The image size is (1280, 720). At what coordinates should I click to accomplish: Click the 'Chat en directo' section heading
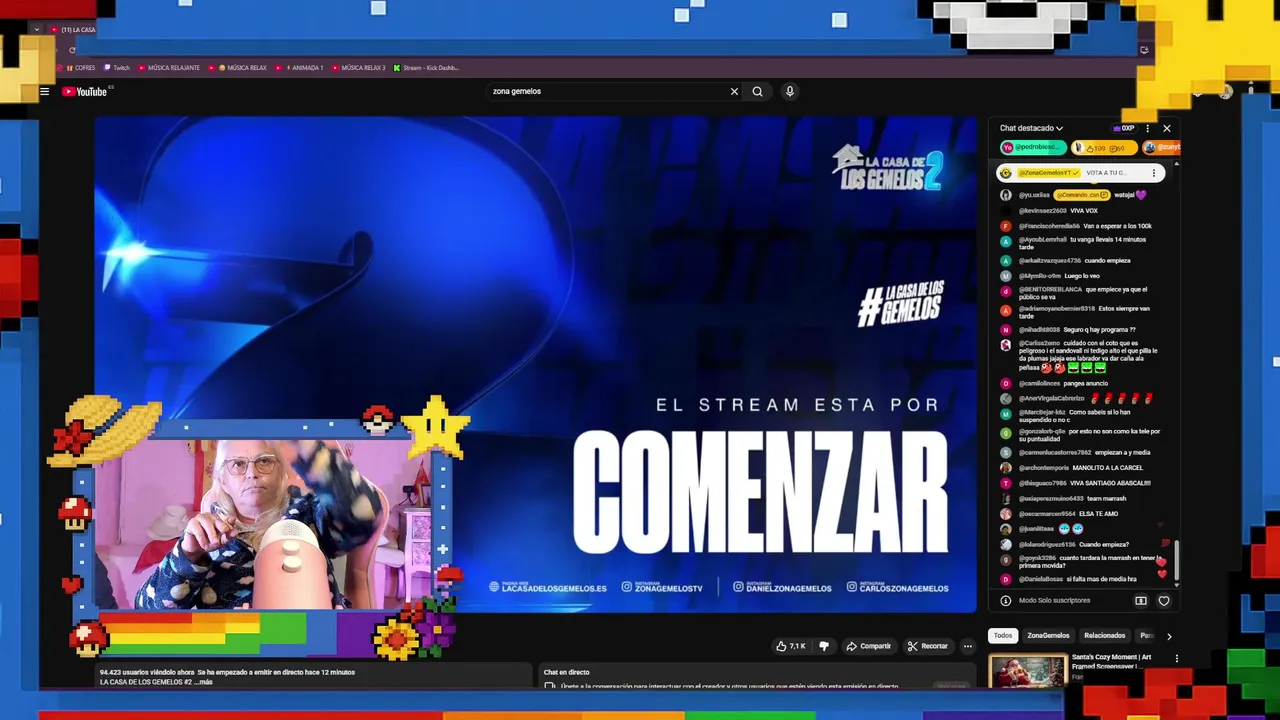(566, 673)
